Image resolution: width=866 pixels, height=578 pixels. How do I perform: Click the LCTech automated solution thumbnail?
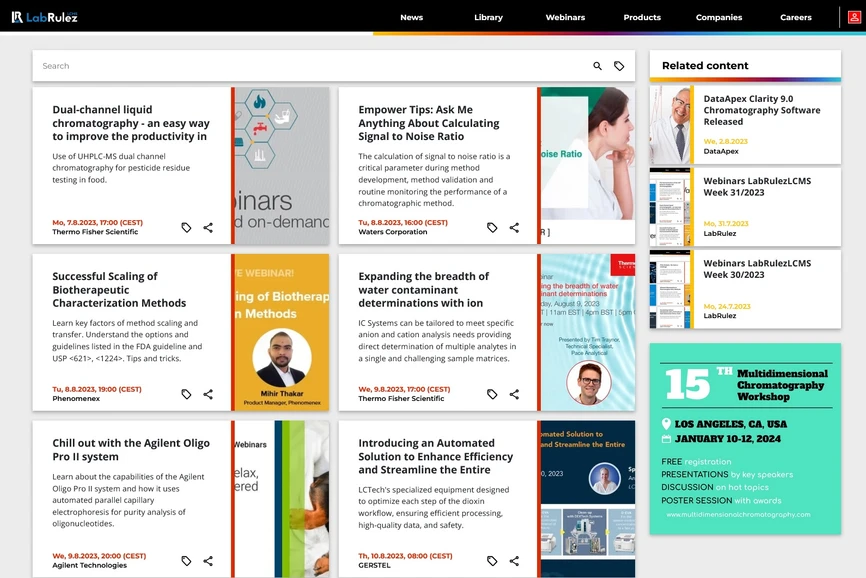(588, 499)
